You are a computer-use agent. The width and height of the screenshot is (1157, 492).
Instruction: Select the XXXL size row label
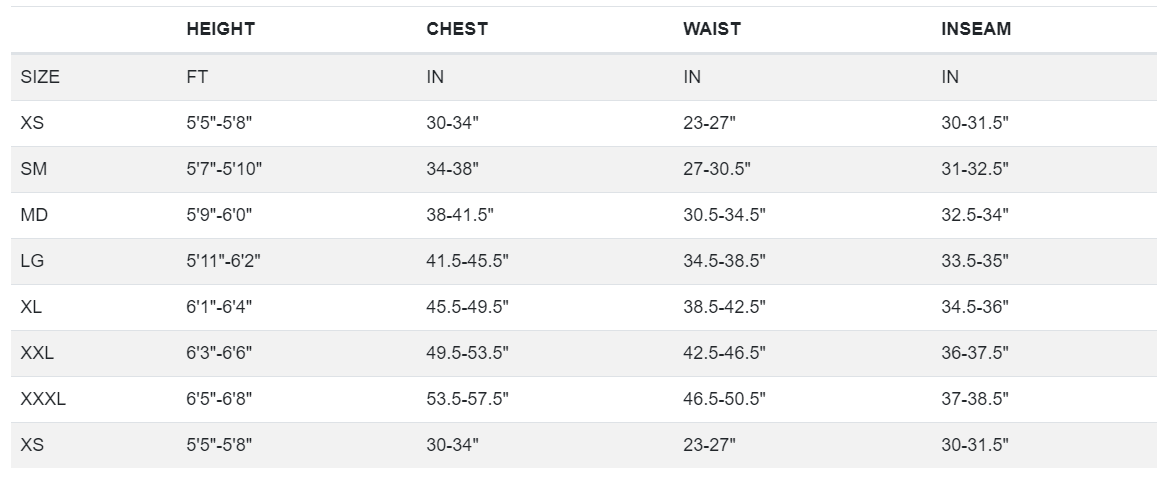pos(43,398)
